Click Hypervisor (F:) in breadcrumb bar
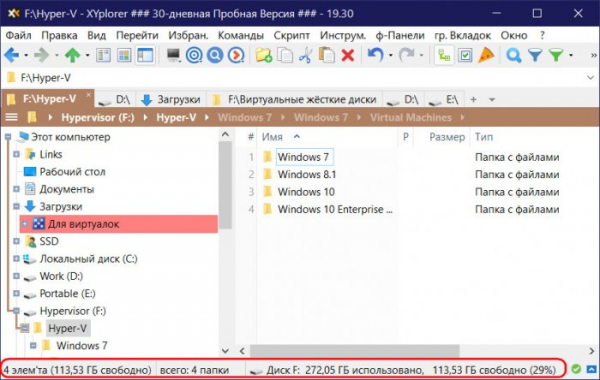Viewport: 600px width, 380px height. click(98, 117)
